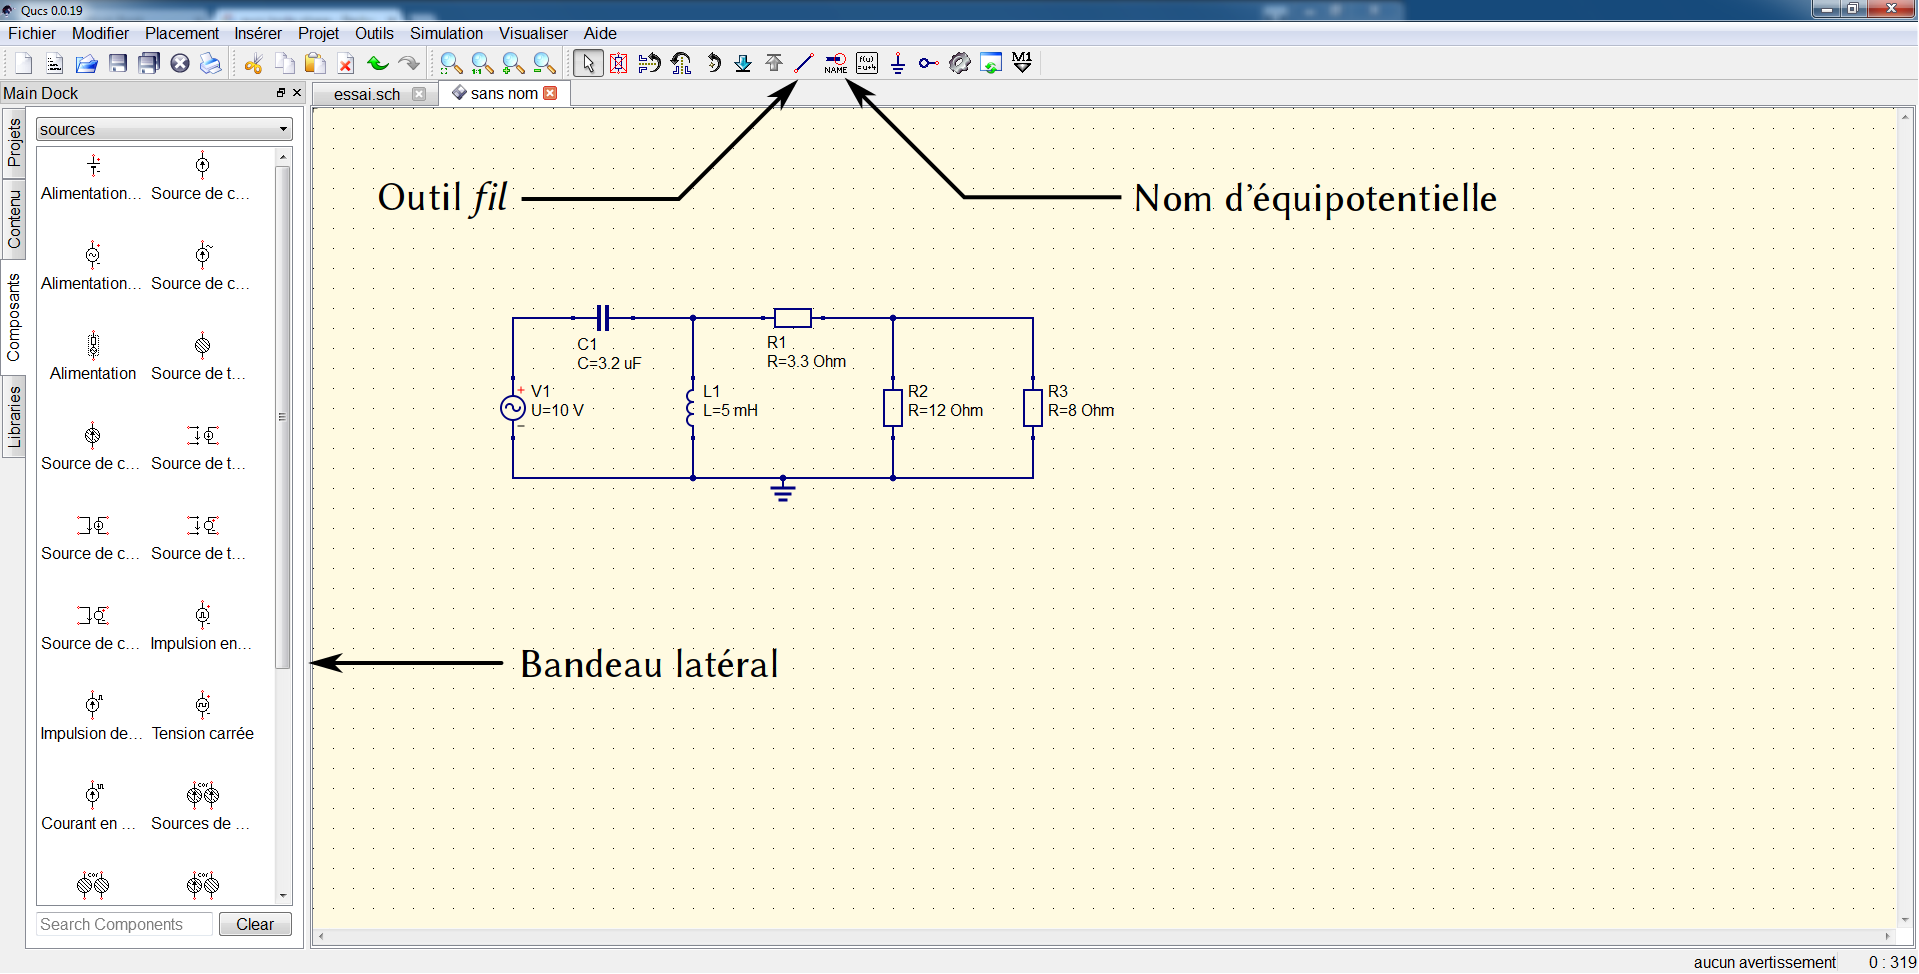
Task: Close the Main Dock panel
Action: coord(297,93)
